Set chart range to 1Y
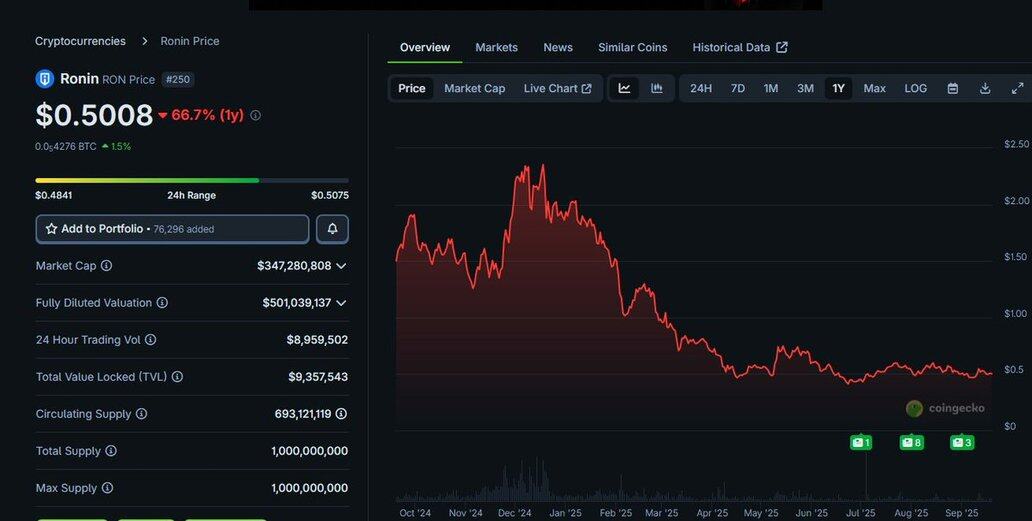 (838, 88)
